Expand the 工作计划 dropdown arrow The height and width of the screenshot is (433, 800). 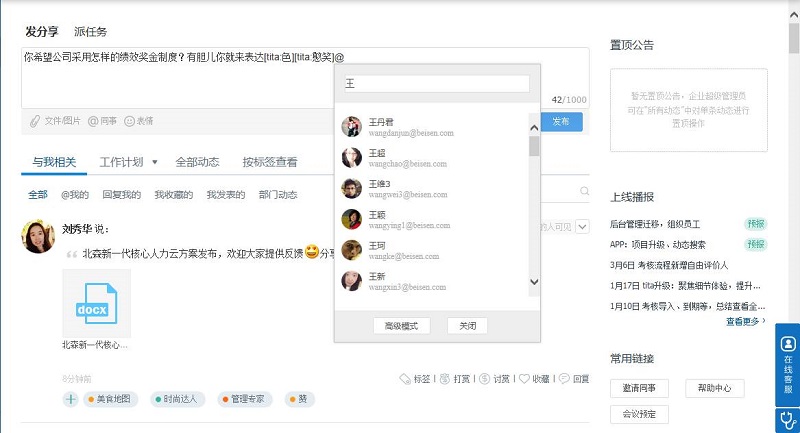coord(154,161)
